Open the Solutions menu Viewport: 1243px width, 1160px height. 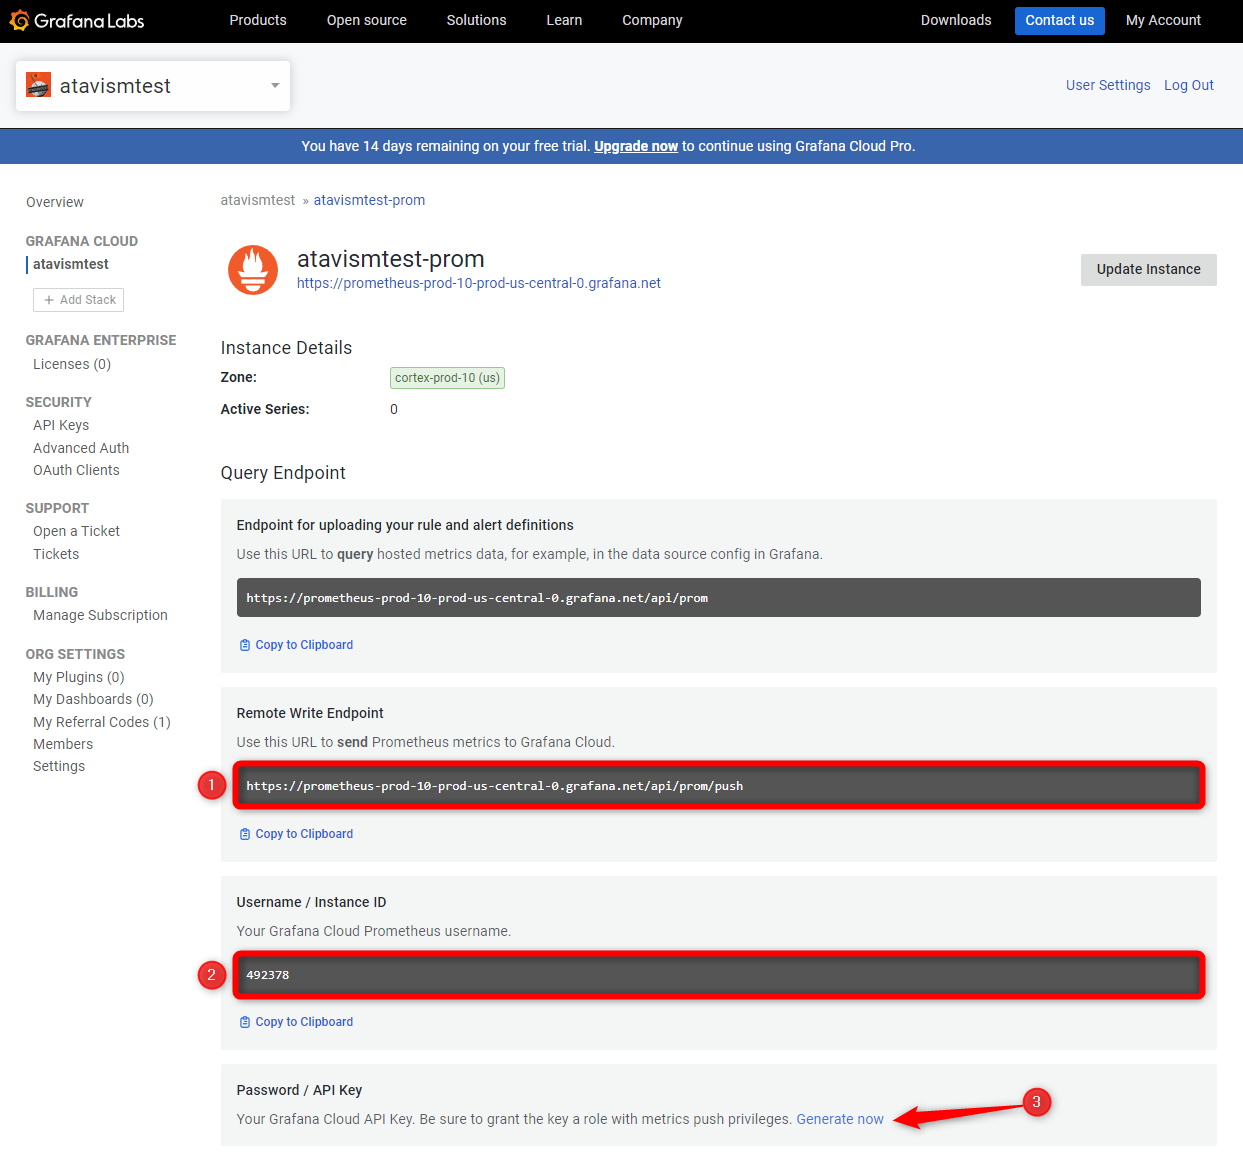(x=476, y=20)
